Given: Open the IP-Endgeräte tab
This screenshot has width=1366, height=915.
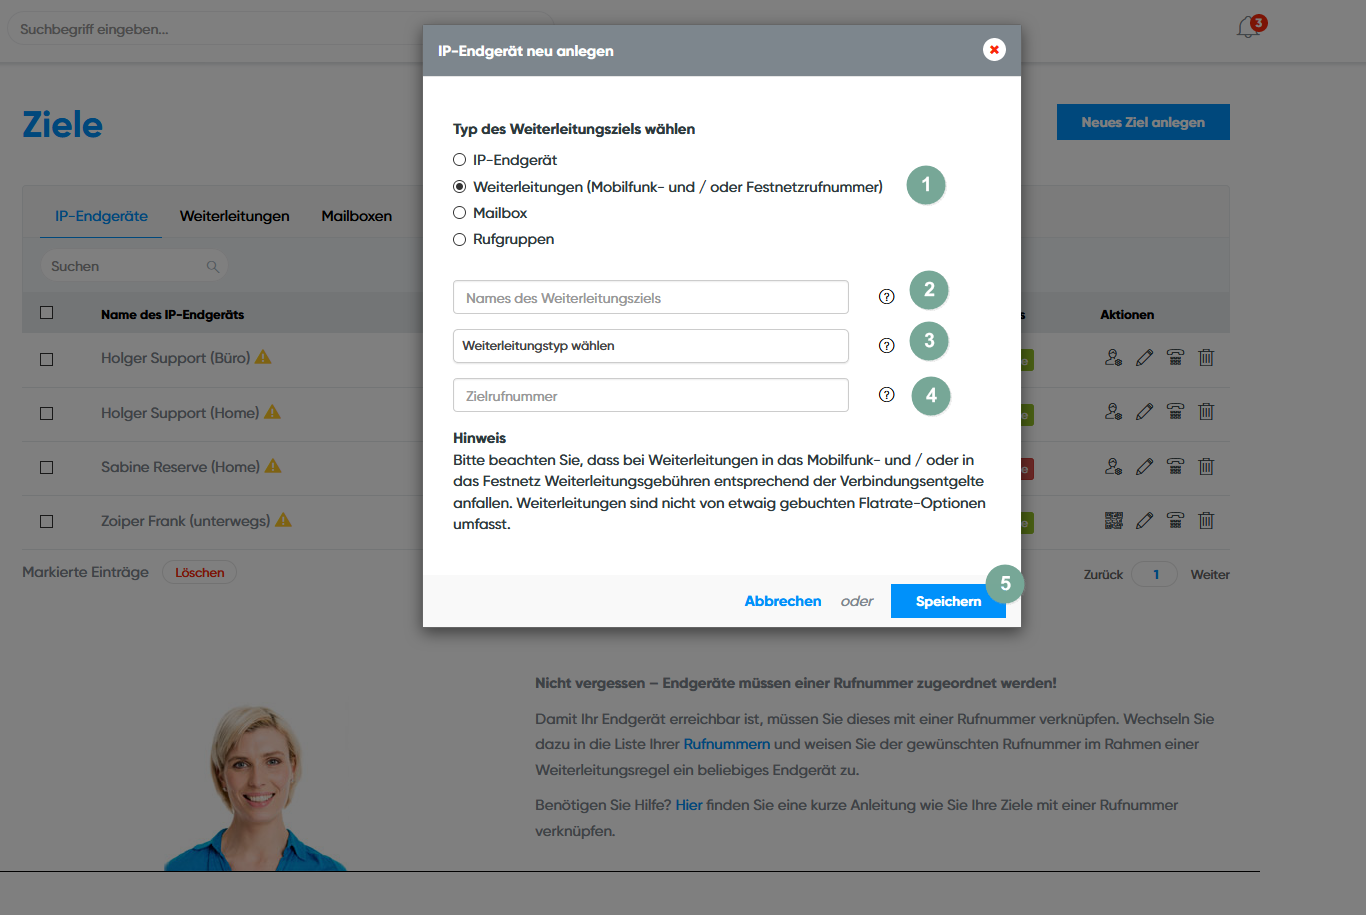Looking at the screenshot, I should [101, 216].
